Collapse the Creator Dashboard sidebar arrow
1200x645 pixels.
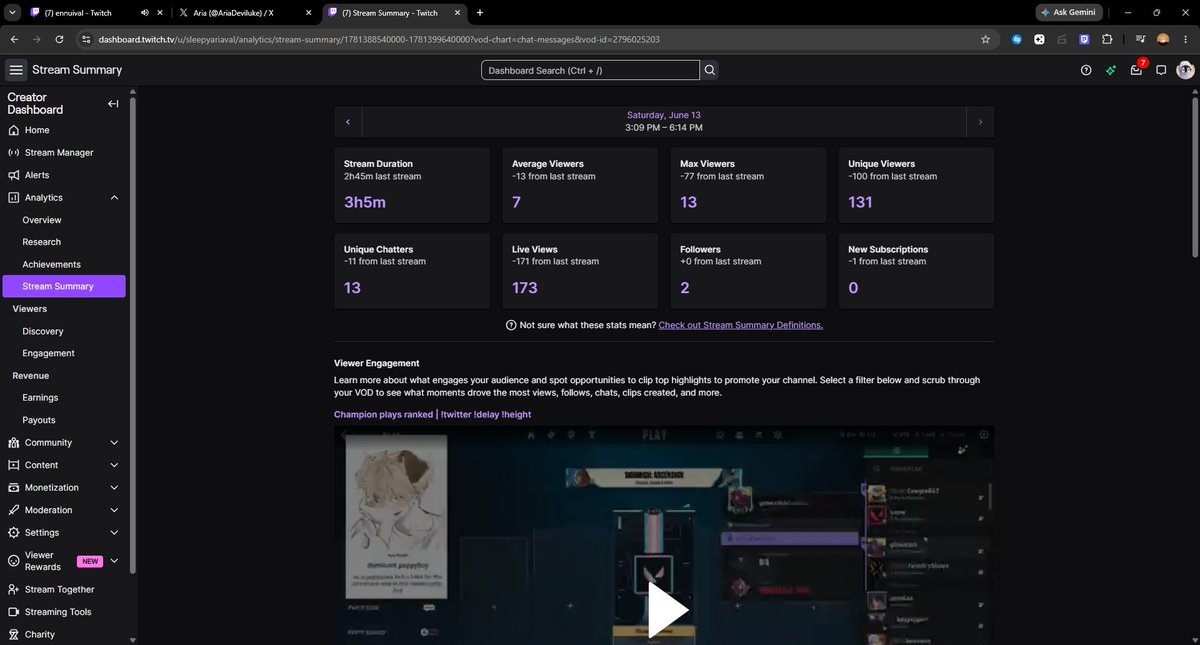point(113,104)
